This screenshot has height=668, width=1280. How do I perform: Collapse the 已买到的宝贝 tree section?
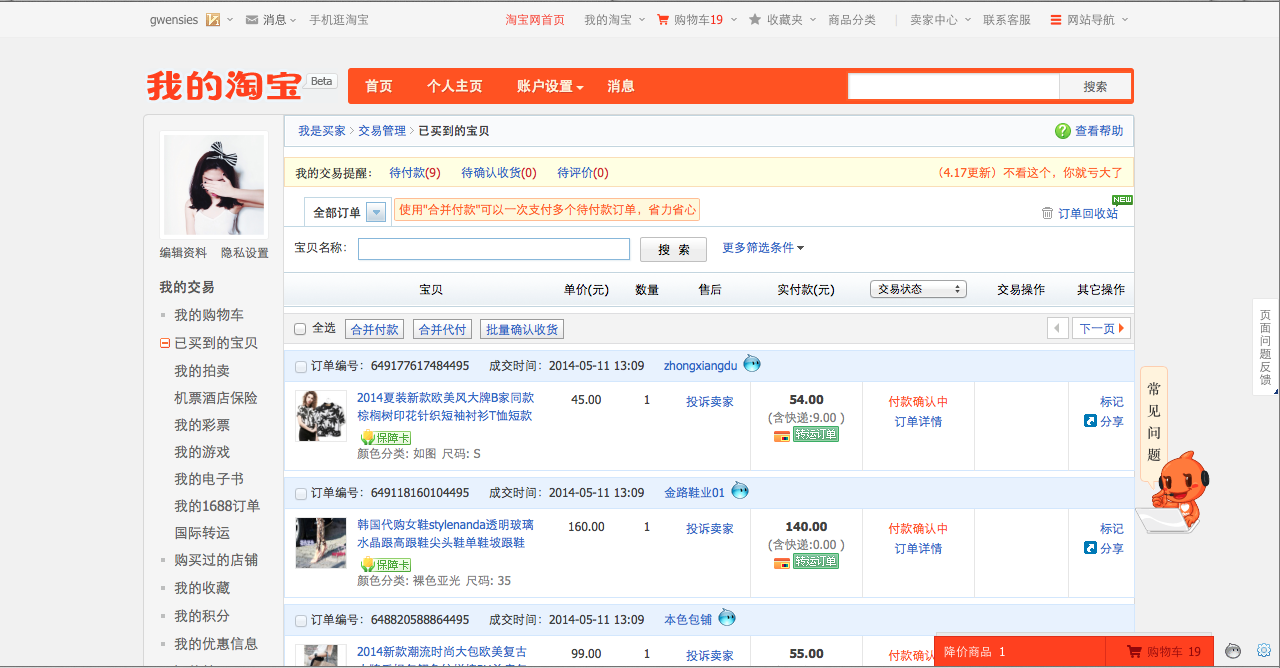click(165, 343)
